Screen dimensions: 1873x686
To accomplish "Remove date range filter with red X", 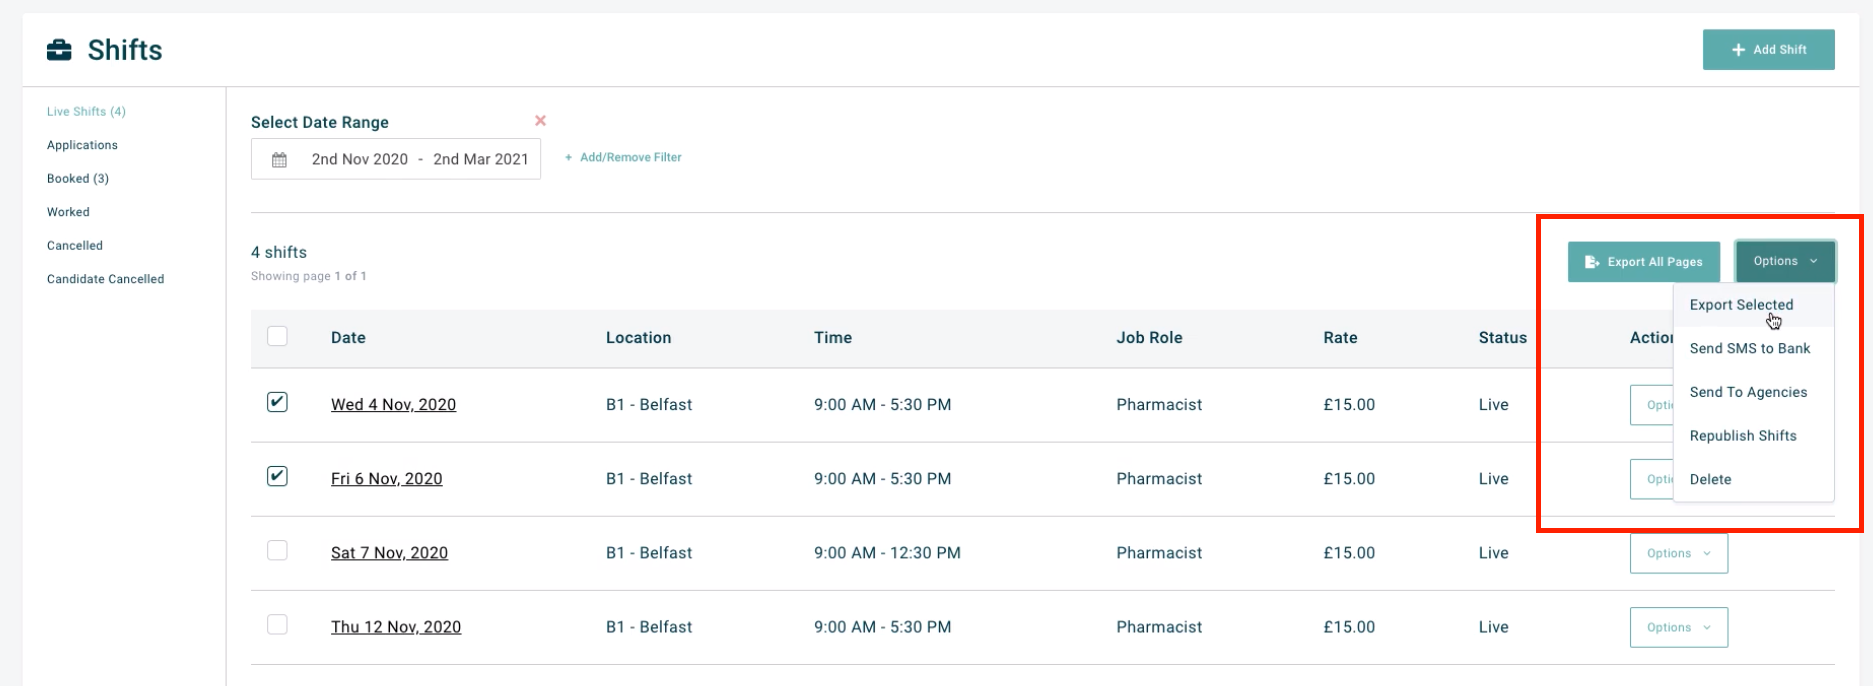I will click(540, 121).
